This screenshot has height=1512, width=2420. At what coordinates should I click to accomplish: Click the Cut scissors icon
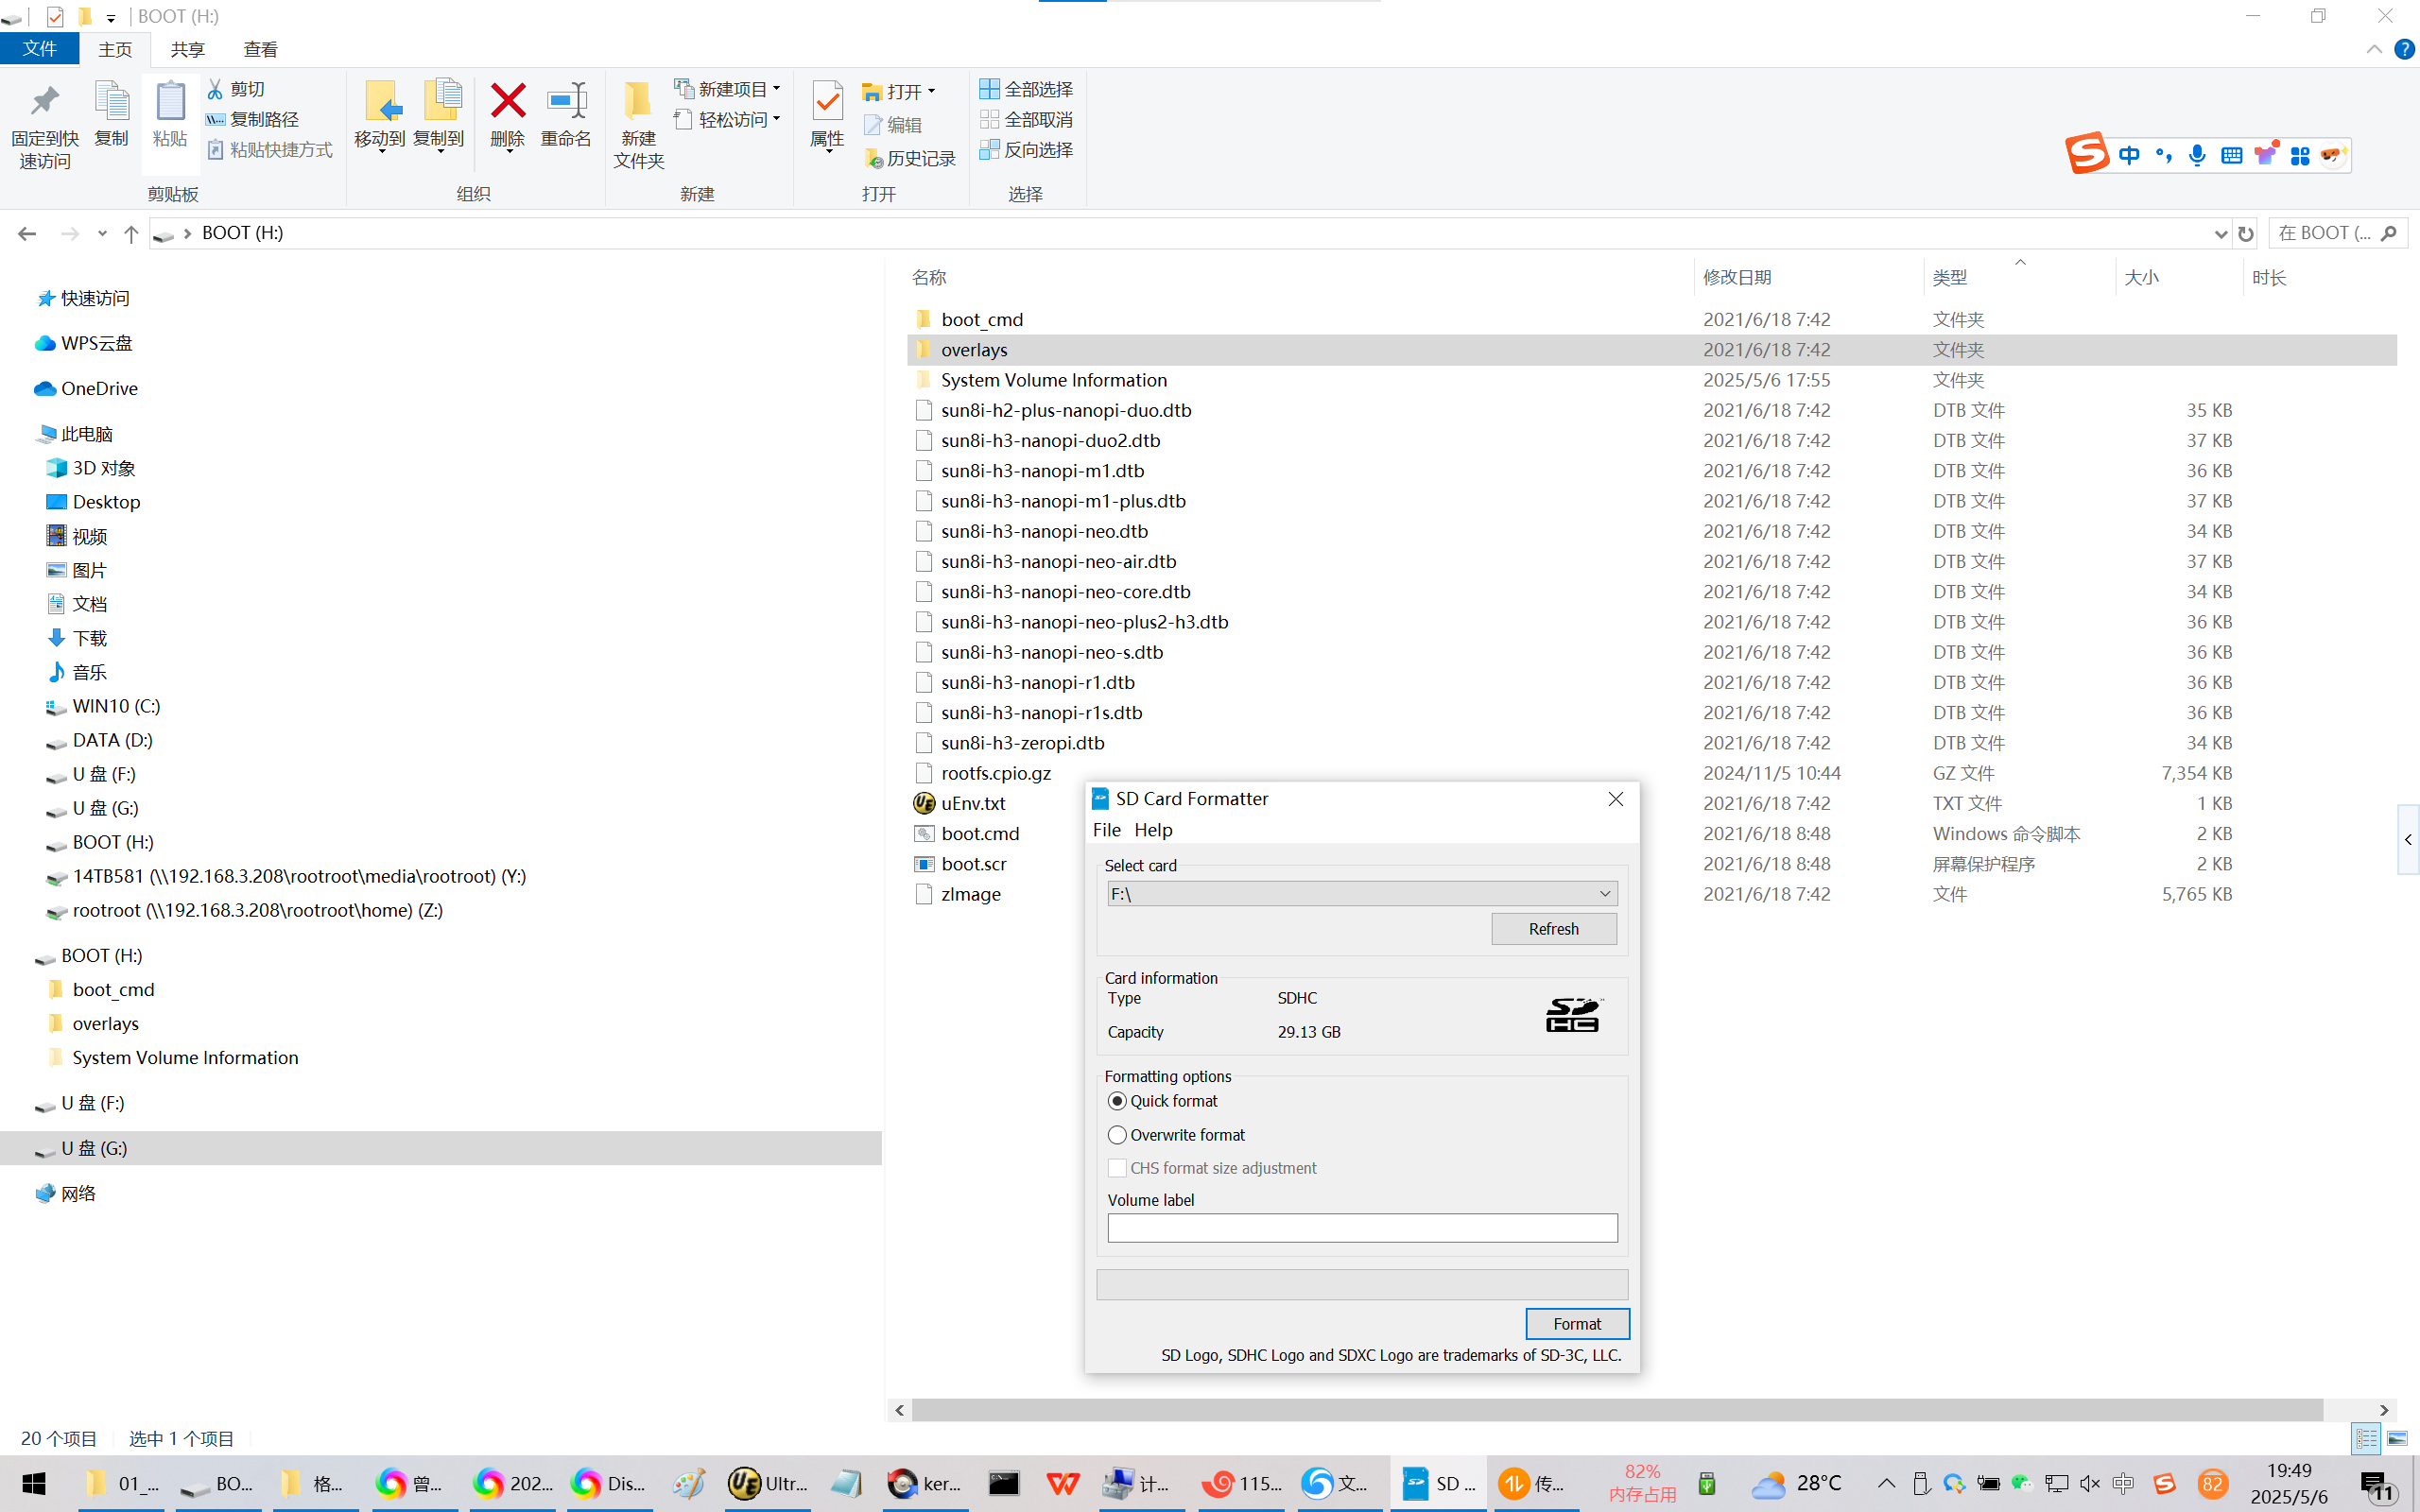tap(215, 89)
